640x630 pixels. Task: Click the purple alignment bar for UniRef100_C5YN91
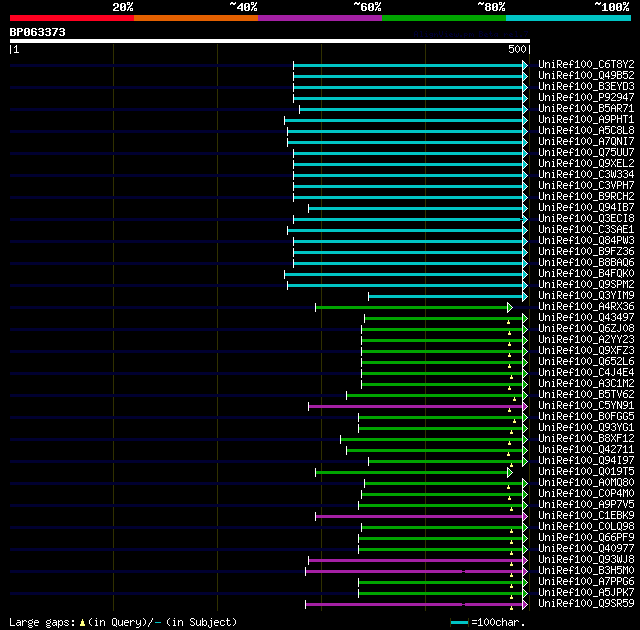[x=418, y=407]
